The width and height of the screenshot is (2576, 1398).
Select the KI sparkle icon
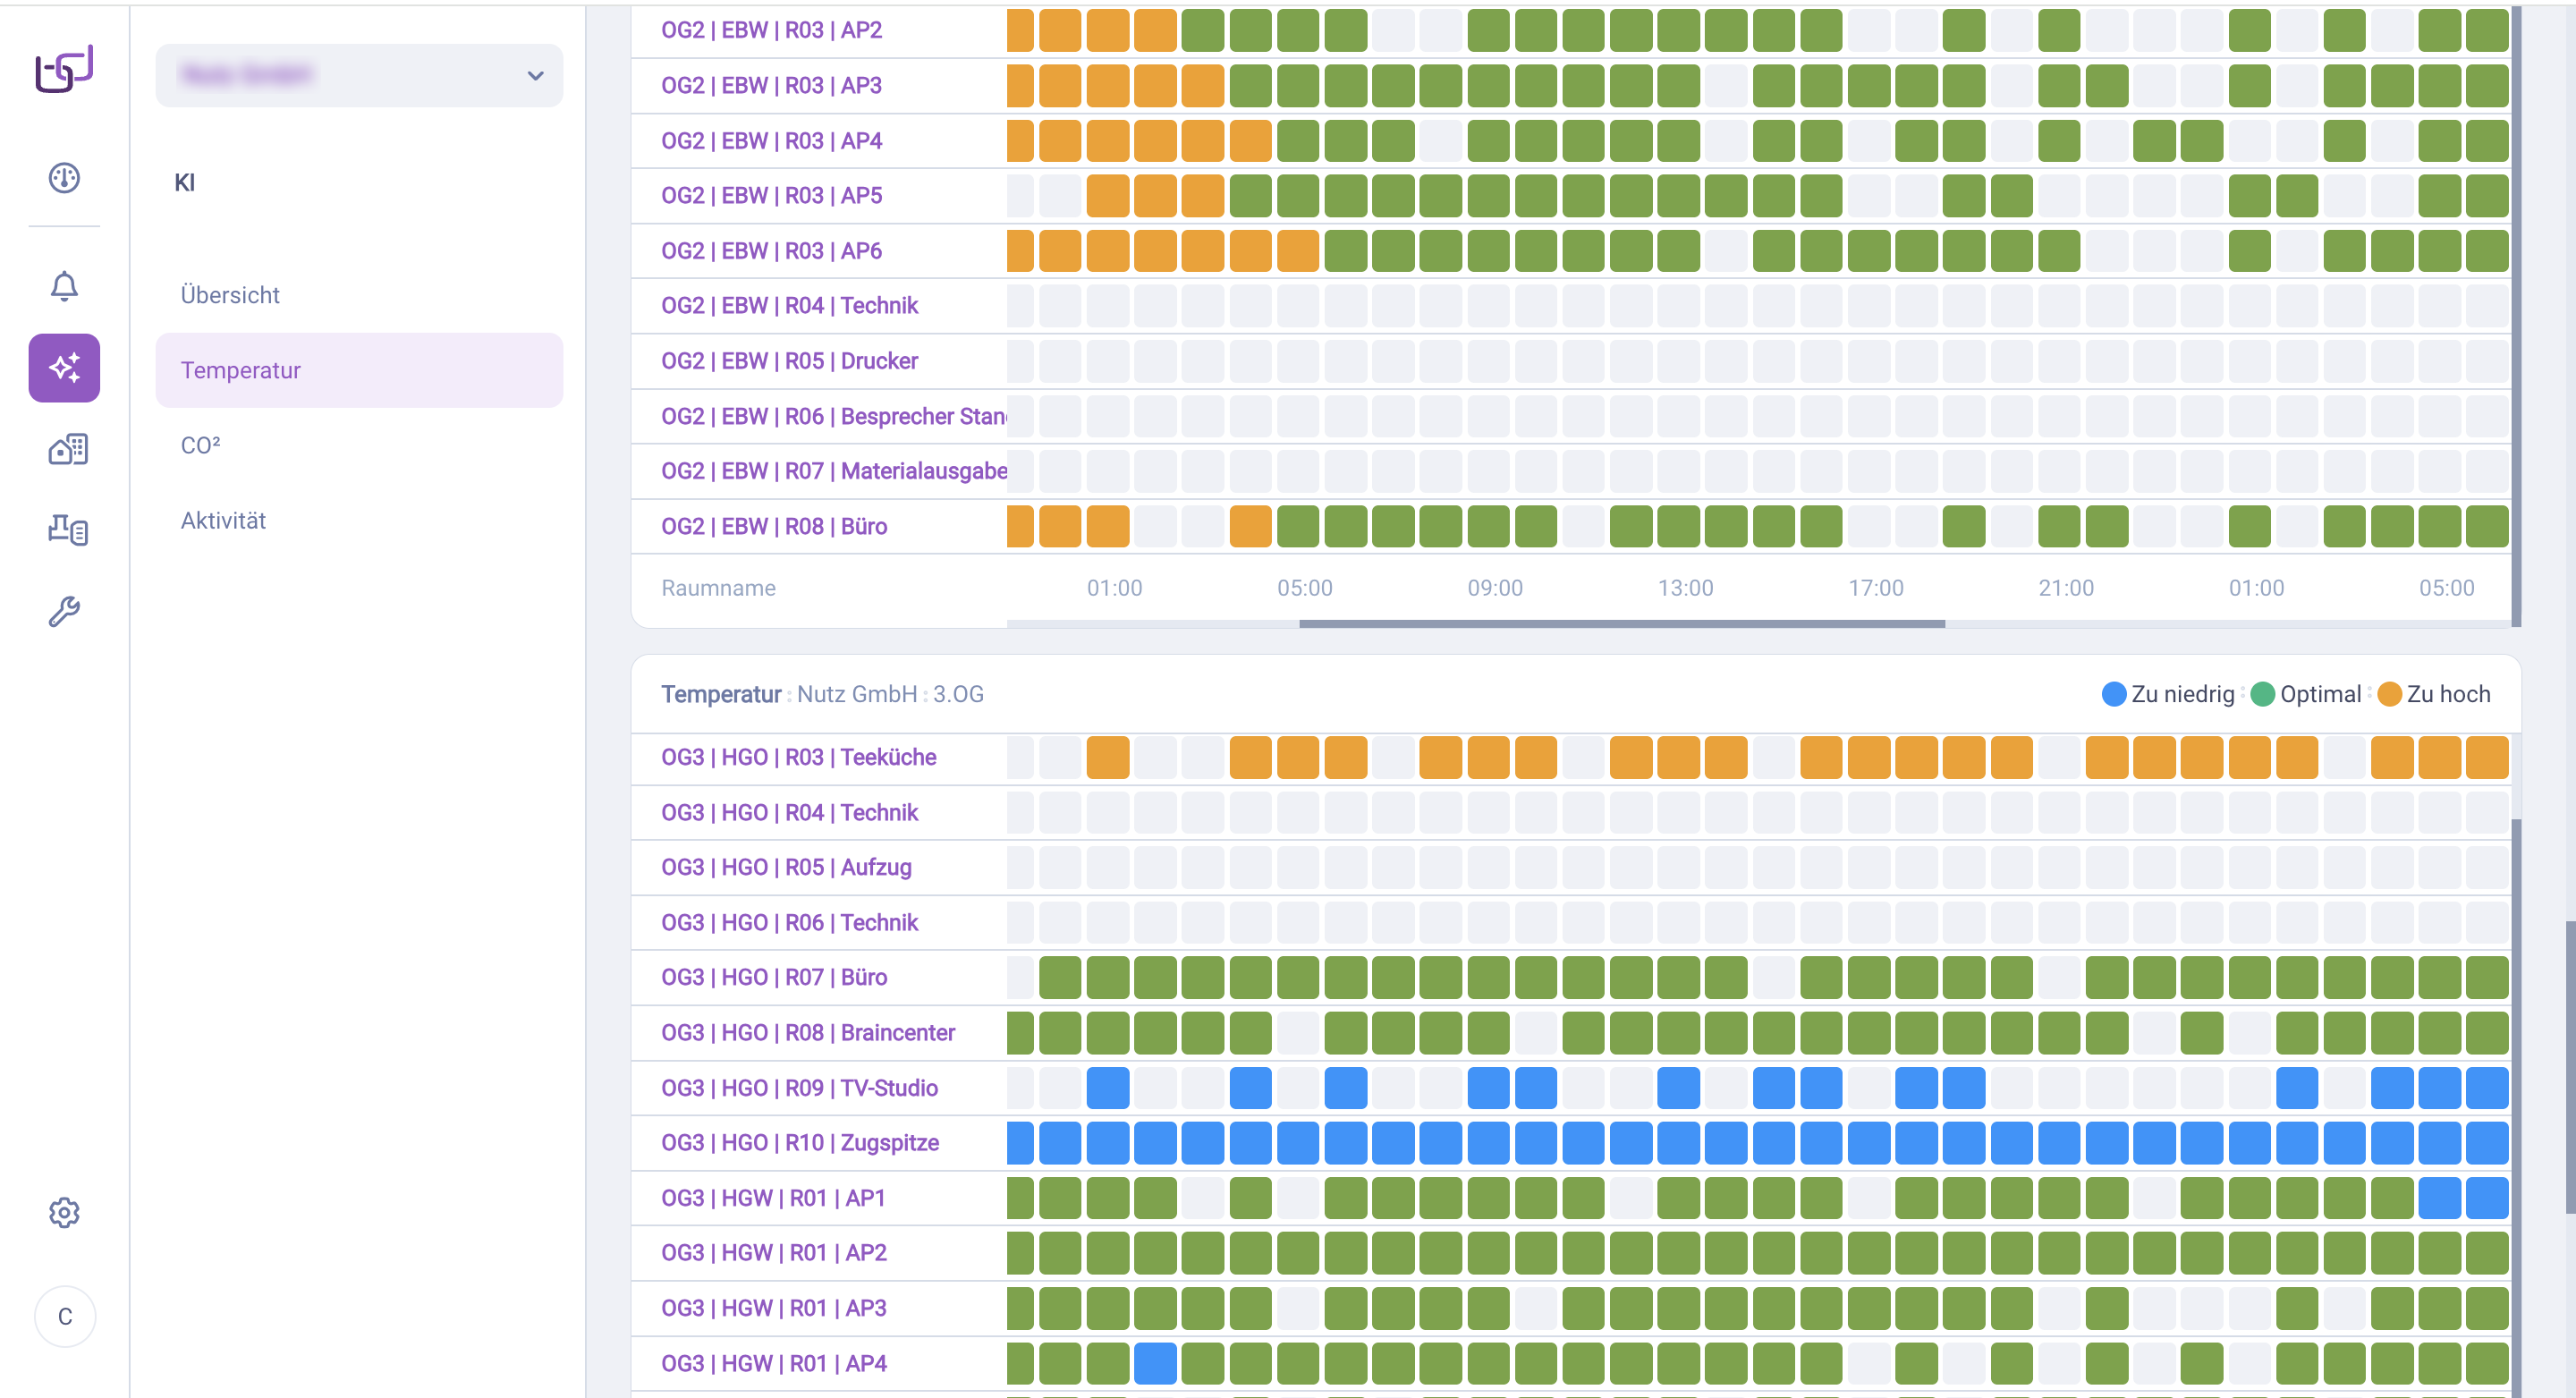pyautogui.click(x=64, y=368)
